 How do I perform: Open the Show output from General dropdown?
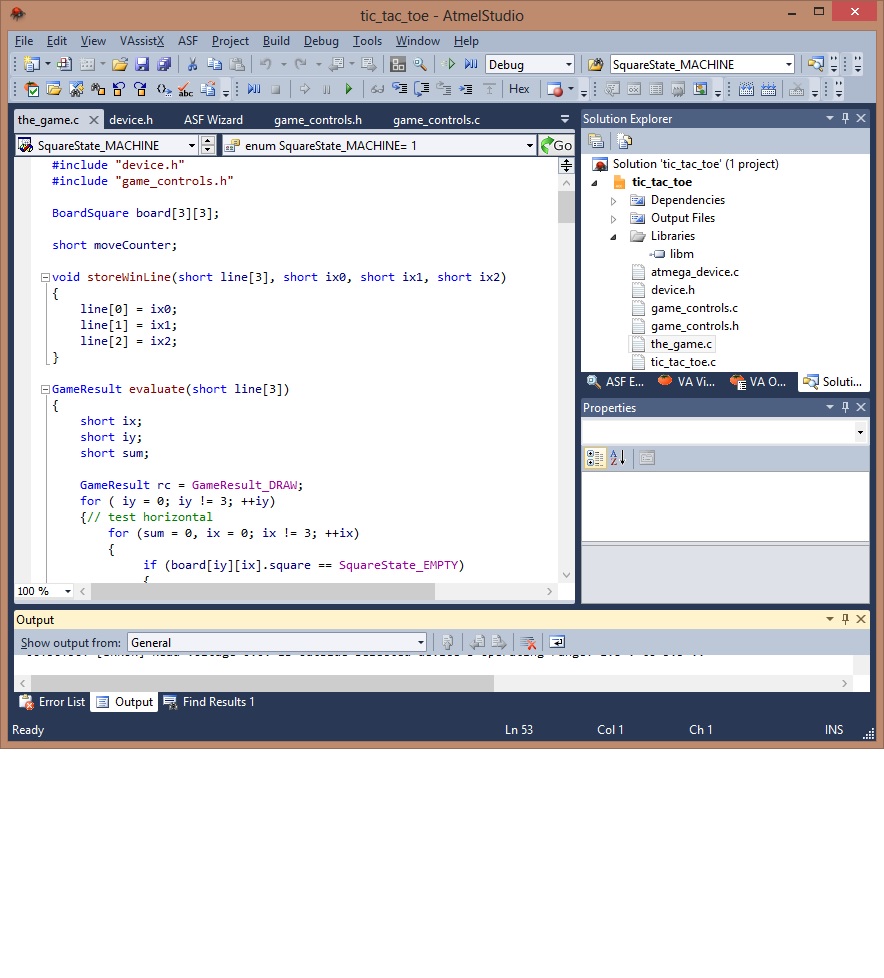(x=420, y=642)
